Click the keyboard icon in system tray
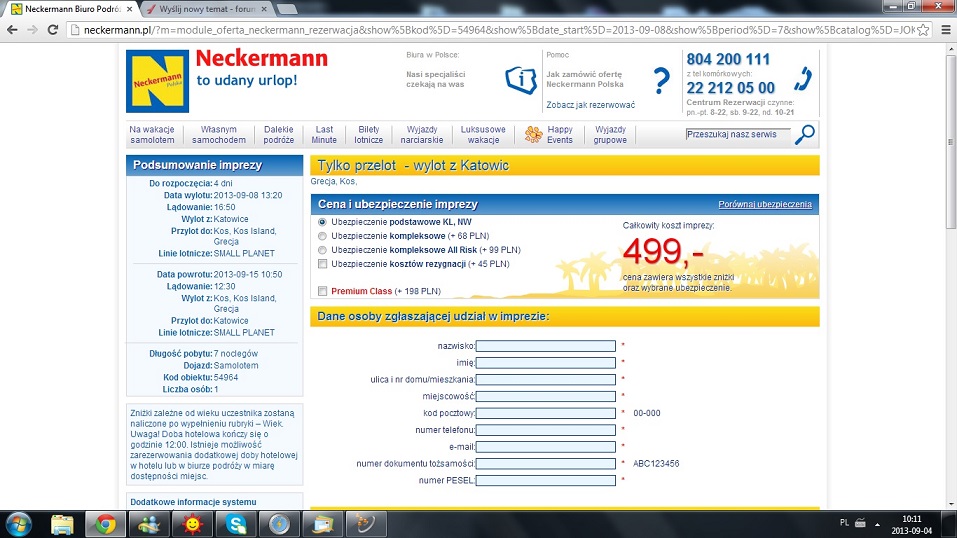 pos(861,523)
